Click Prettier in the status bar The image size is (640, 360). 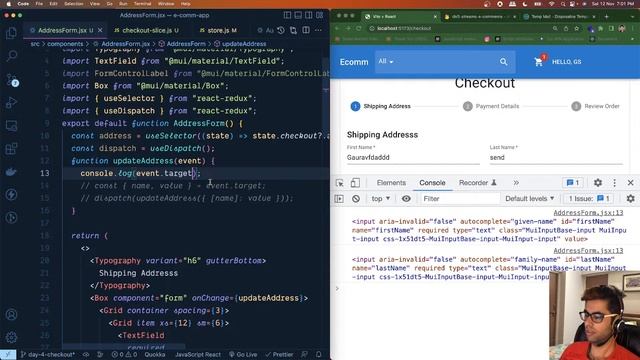[280, 355]
